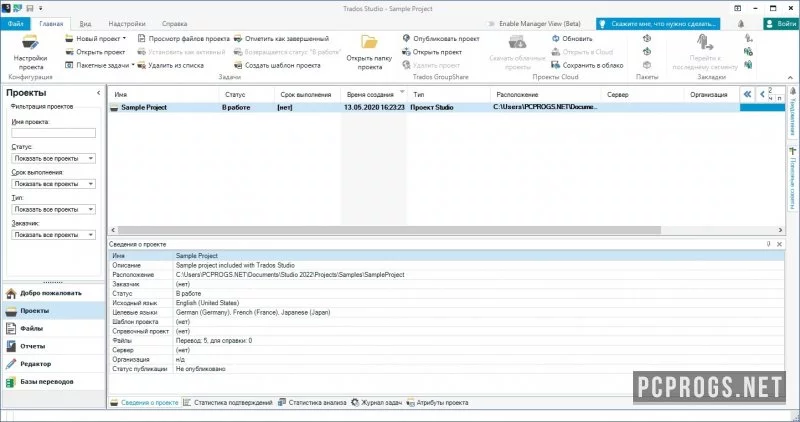Go to Добро пожаловать view
The width and height of the screenshot is (800, 422).
click(x=53, y=293)
